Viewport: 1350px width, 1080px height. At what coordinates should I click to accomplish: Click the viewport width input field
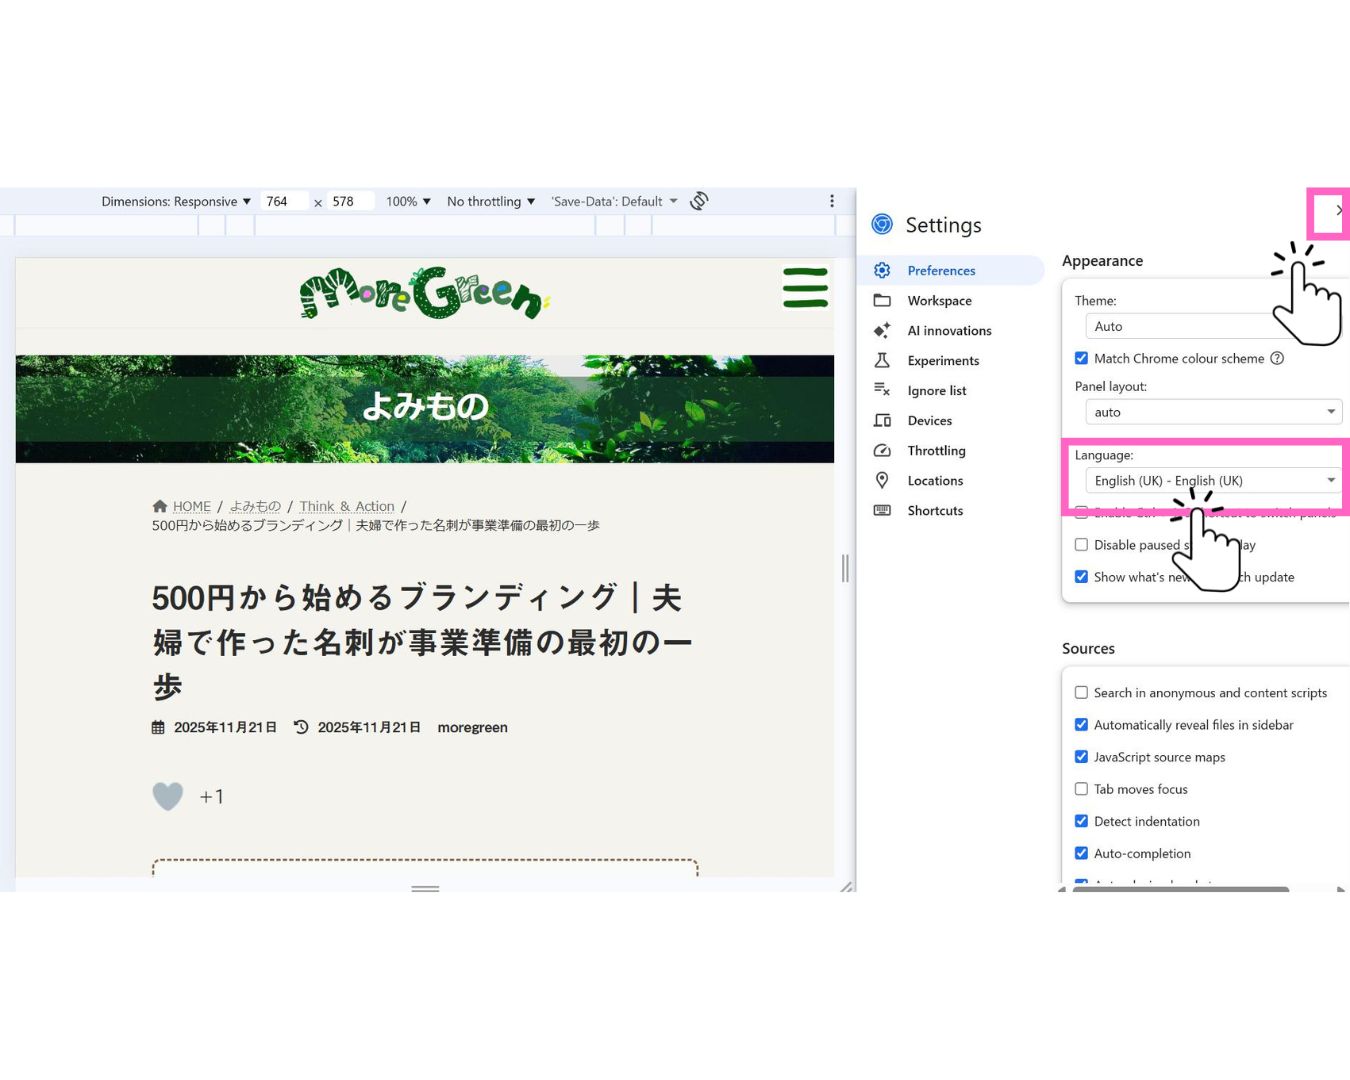pyautogui.click(x=284, y=201)
